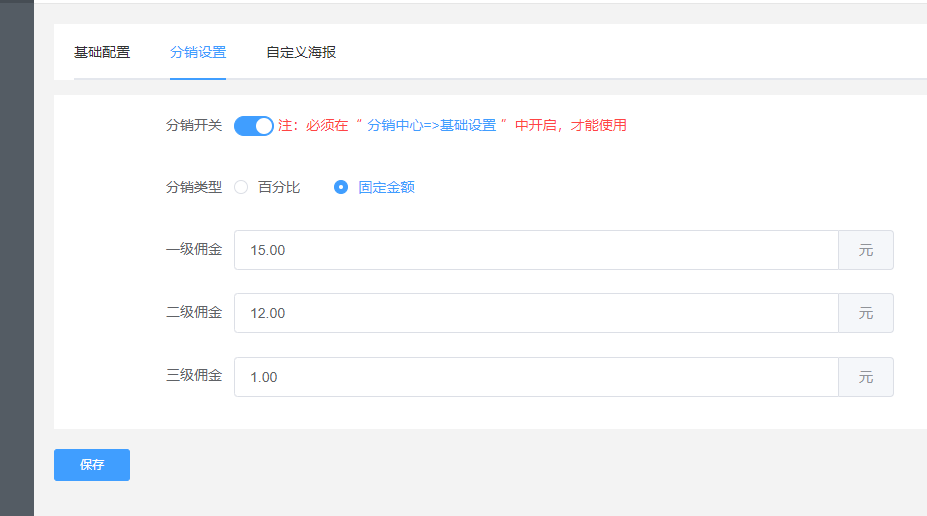Click the 分销类型 field label

[194, 187]
